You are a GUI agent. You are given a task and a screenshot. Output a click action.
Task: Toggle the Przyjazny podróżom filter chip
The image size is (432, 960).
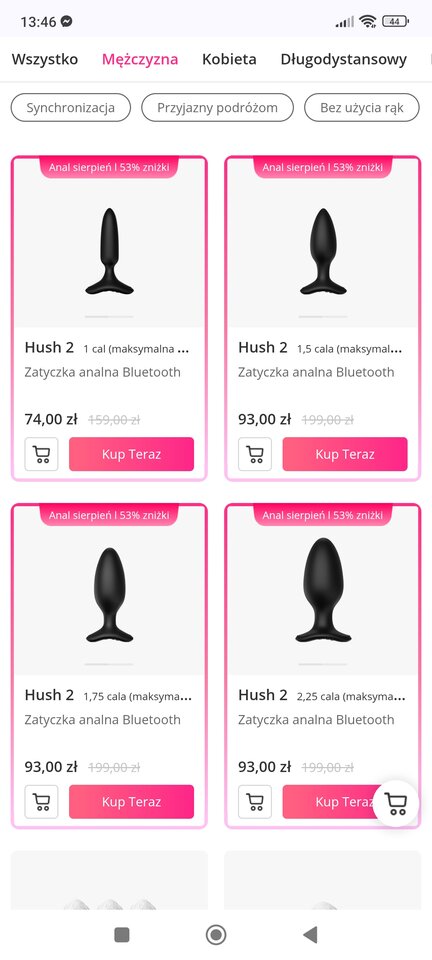pyautogui.click(x=217, y=108)
